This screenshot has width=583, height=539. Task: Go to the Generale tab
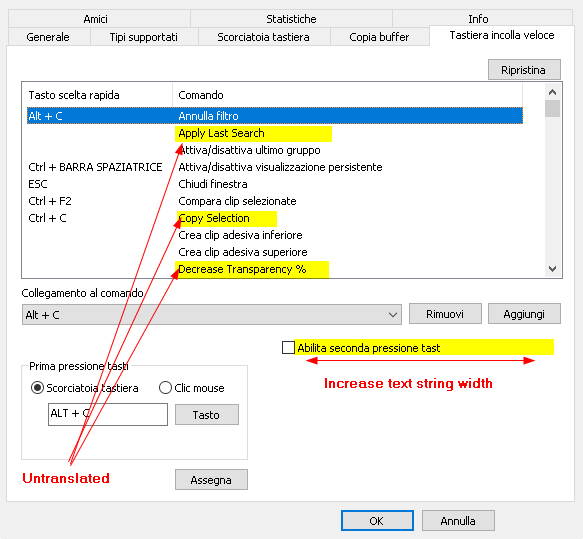(x=48, y=37)
